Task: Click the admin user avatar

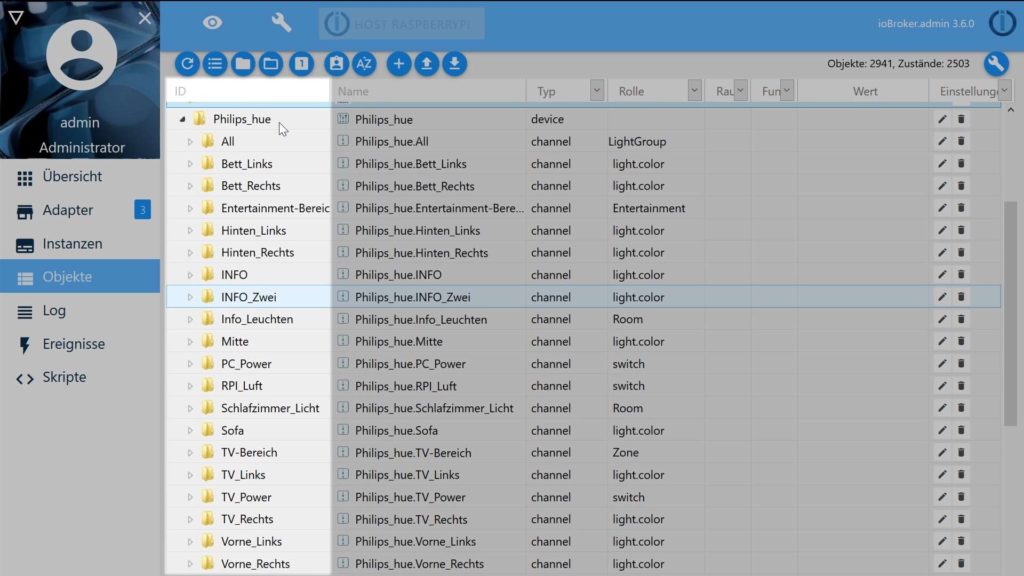Action: (x=82, y=55)
